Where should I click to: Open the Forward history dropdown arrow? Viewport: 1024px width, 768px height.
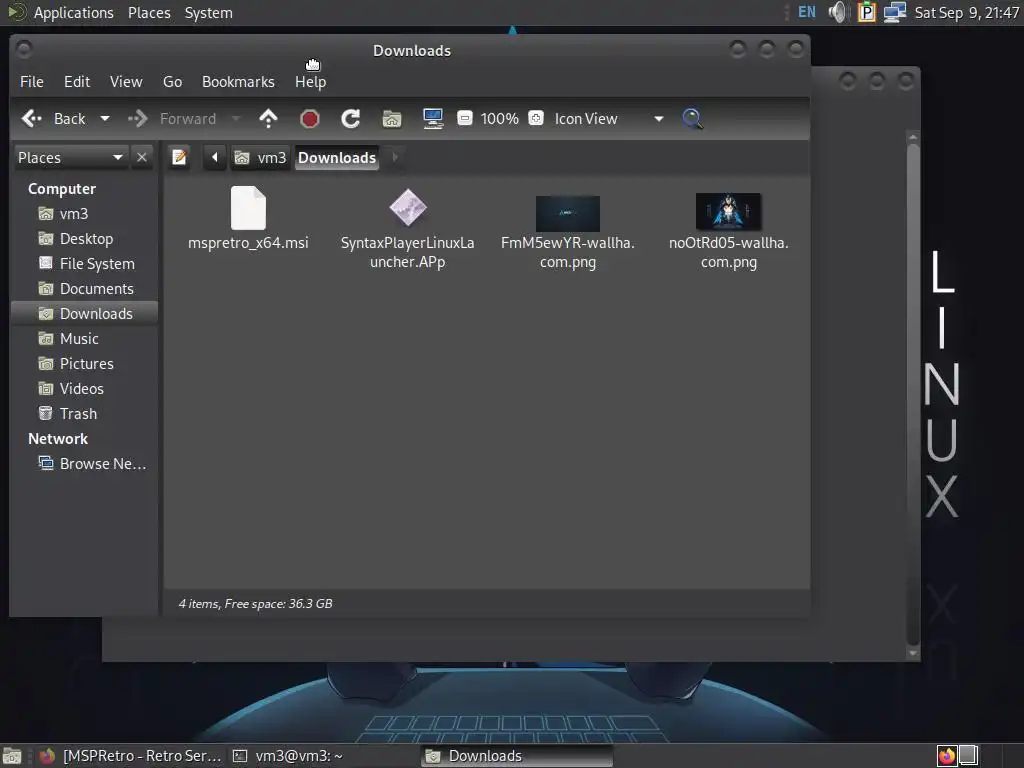pos(236,118)
